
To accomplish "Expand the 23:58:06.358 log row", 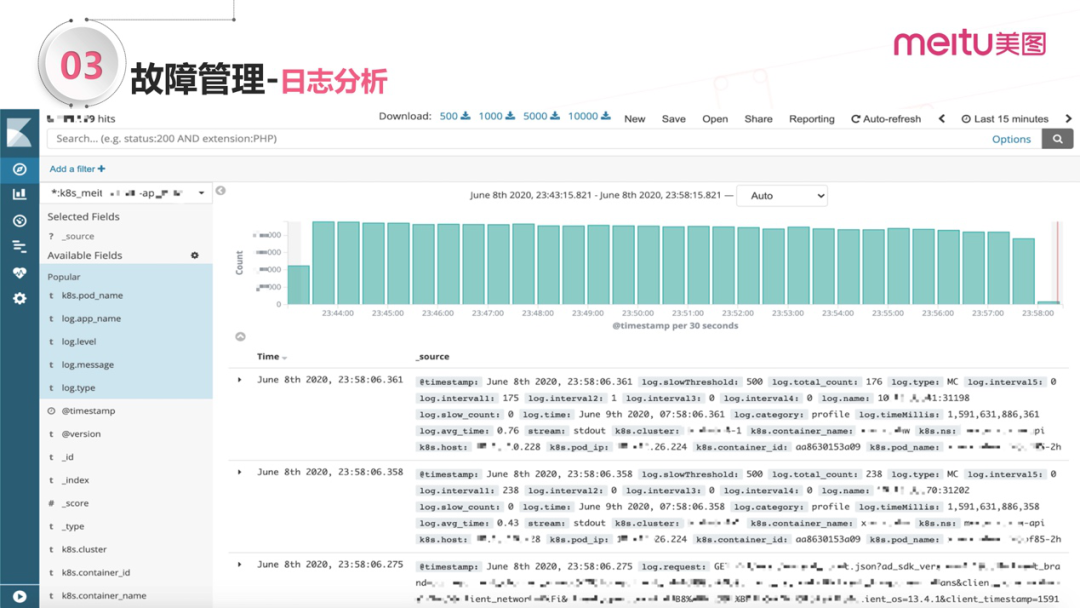I will pyautogui.click(x=239, y=472).
